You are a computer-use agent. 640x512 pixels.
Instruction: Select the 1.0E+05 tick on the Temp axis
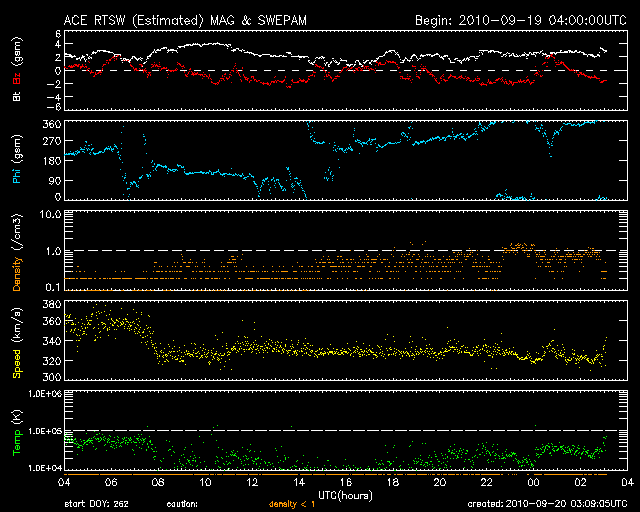point(45,431)
